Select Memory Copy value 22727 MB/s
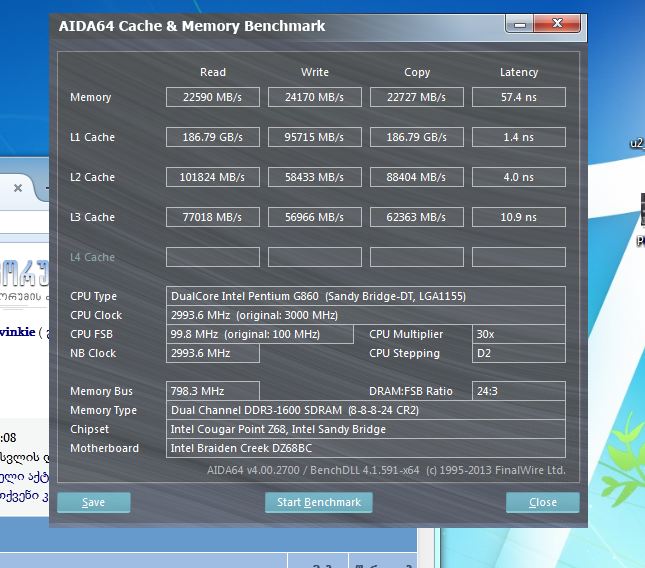Image resolution: width=645 pixels, height=568 pixels. (417, 97)
